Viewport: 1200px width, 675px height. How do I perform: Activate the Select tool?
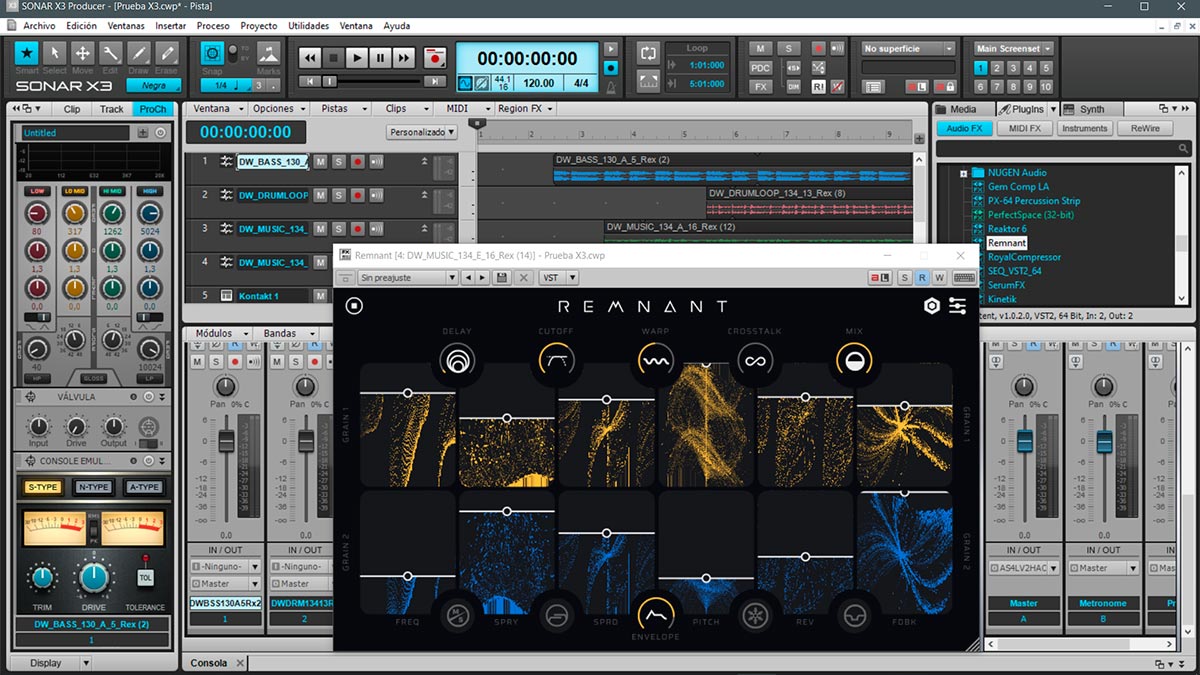(55, 53)
